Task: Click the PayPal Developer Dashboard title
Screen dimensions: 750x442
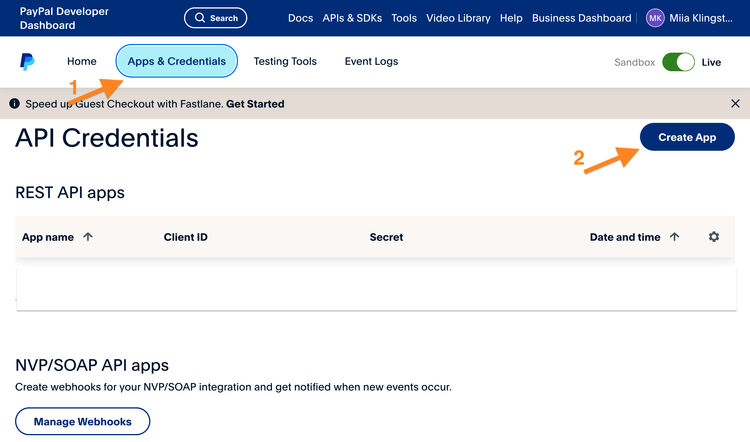Action: [x=64, y=18]
